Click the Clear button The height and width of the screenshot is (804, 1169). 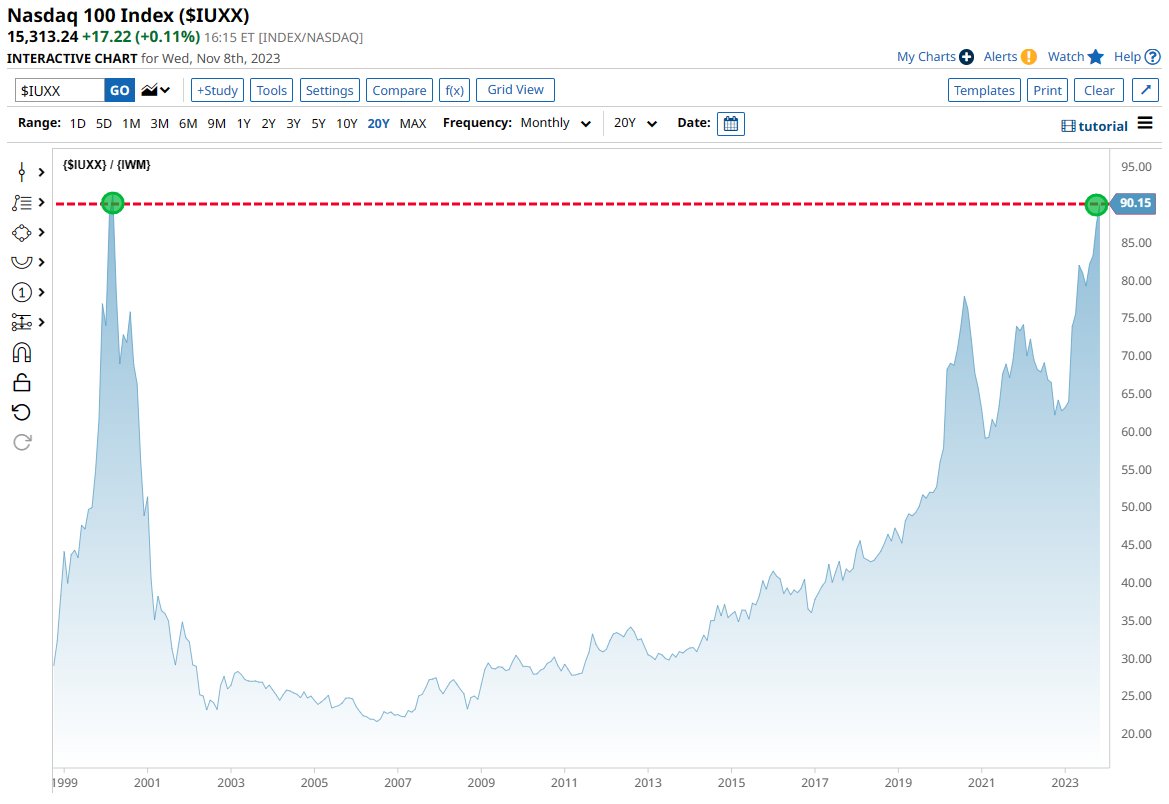click(1099, 90)
